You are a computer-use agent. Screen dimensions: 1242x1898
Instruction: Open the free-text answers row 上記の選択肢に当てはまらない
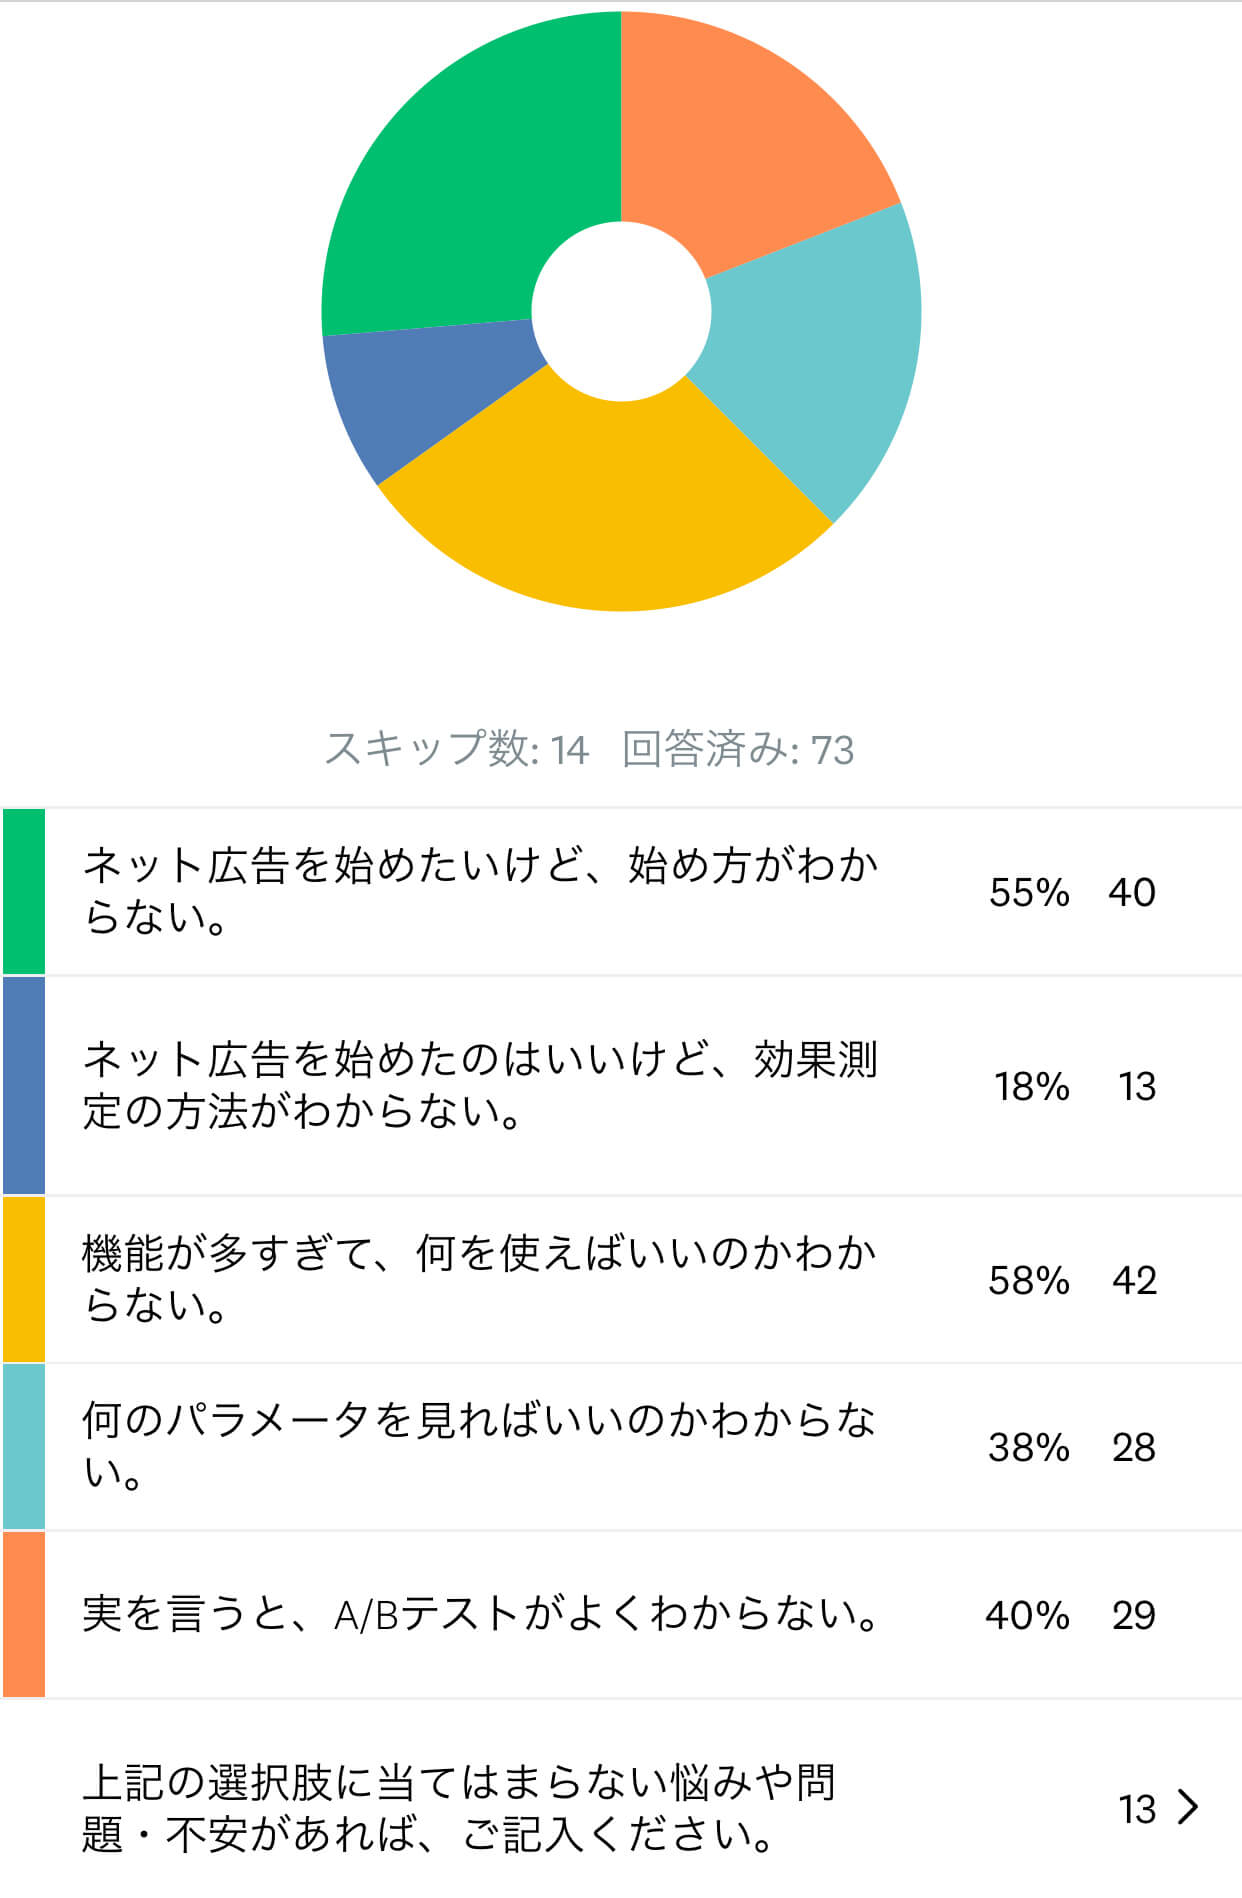click(x=621, y=1807)
